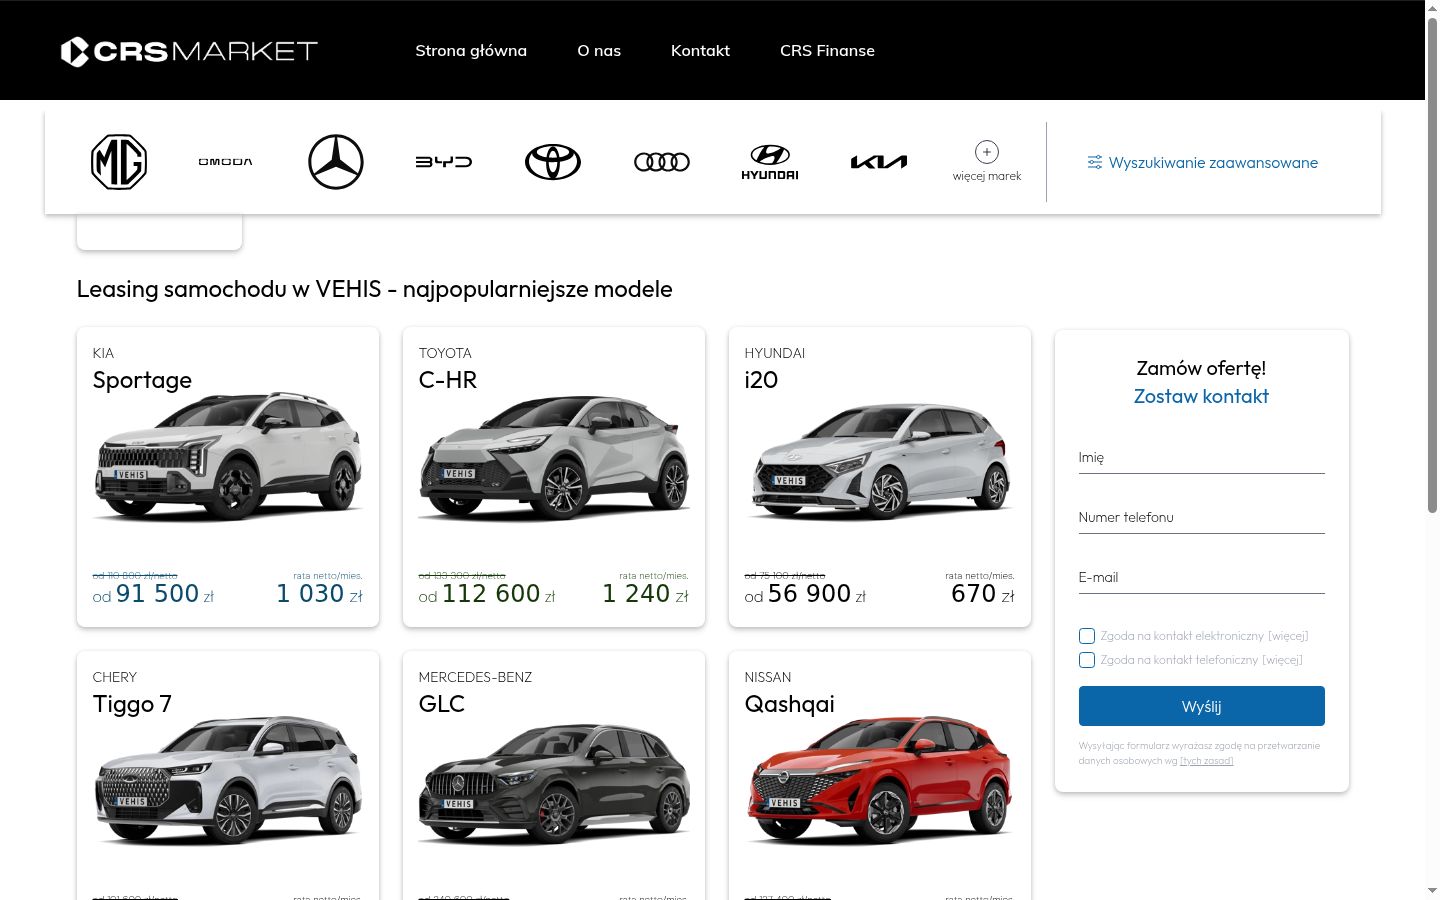The image size is (1440, 900).
Task: Click the scrollbar down arrow
Action: [x=1432, y=891]
